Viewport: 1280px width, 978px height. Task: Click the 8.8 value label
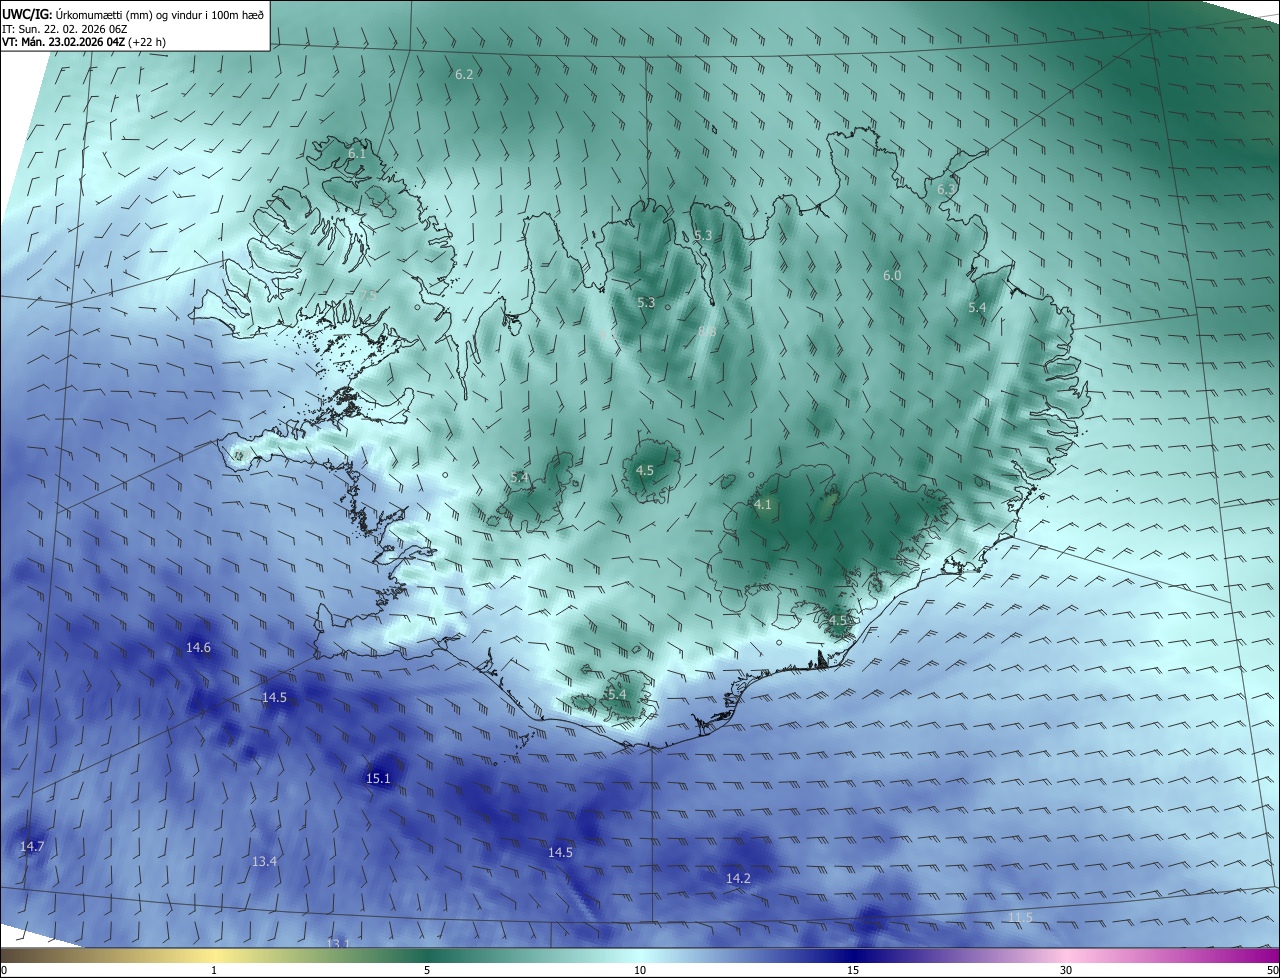707,331
